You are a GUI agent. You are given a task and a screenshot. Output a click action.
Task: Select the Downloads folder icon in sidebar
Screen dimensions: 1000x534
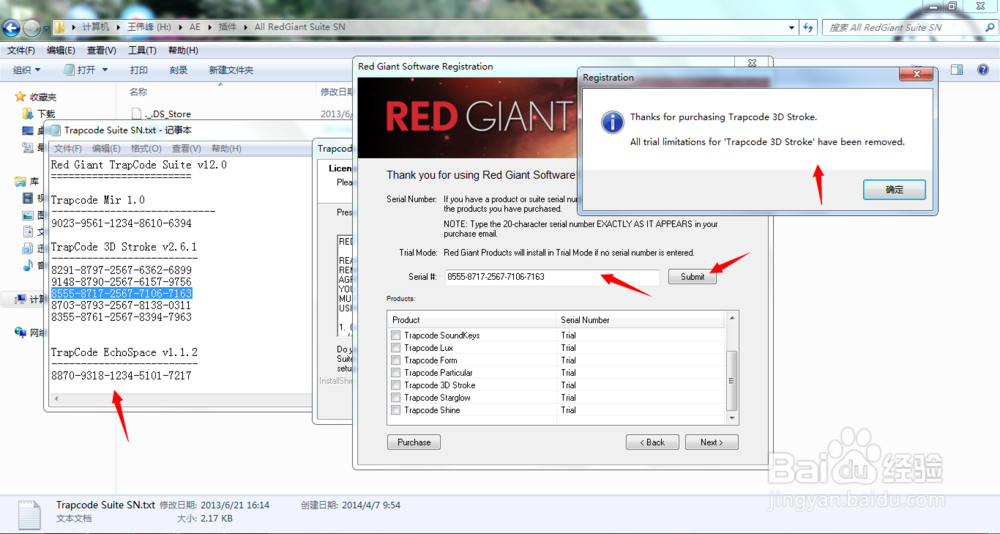[x=27, y=114]
